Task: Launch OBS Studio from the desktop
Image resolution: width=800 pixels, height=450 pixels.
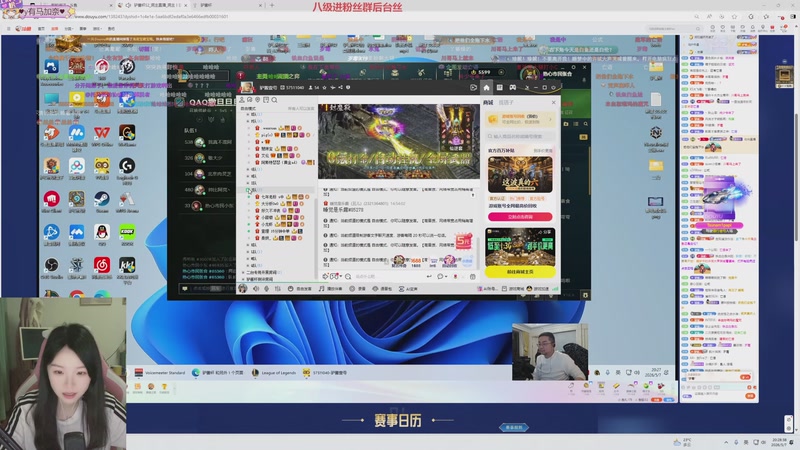Action: coord(52,265)
